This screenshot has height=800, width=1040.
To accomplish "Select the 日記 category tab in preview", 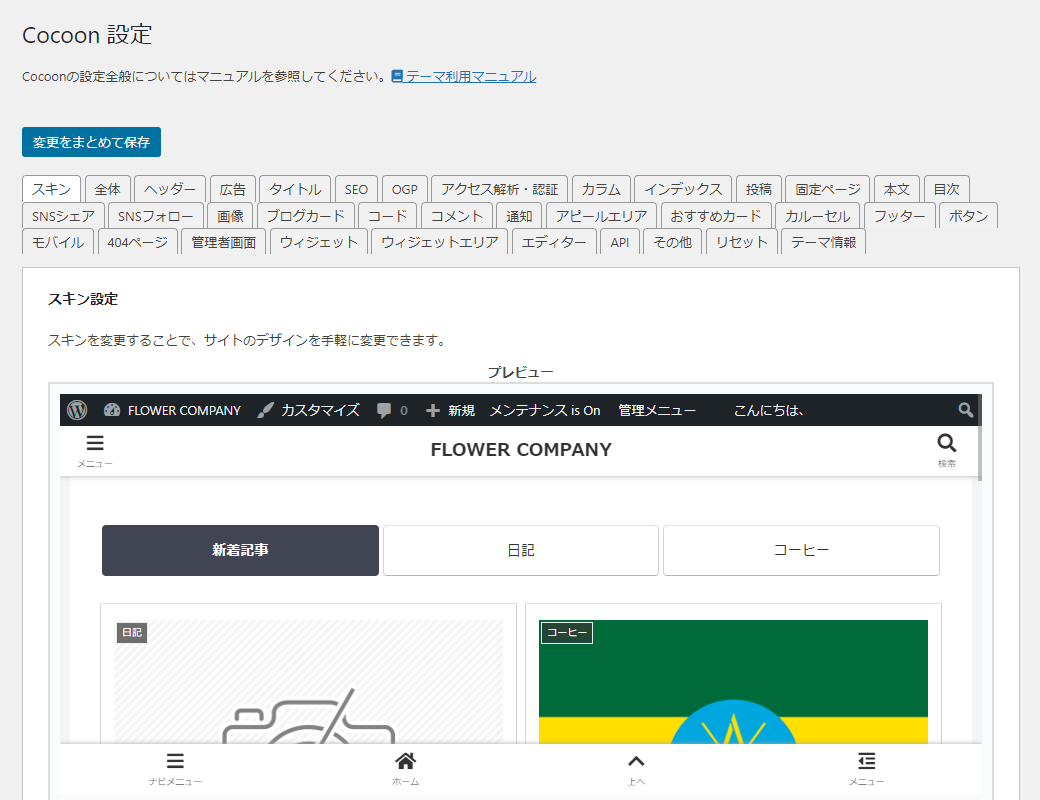I will [x=520, y=550].
